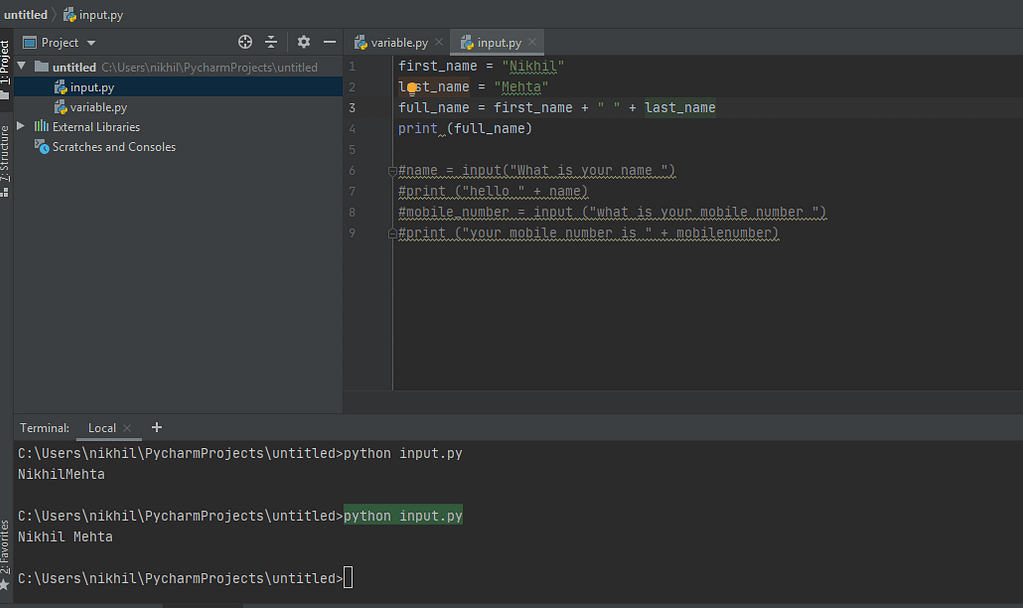
Task: Expand External Libraries node
Action: pyautogui.click(x=21, y=125)
